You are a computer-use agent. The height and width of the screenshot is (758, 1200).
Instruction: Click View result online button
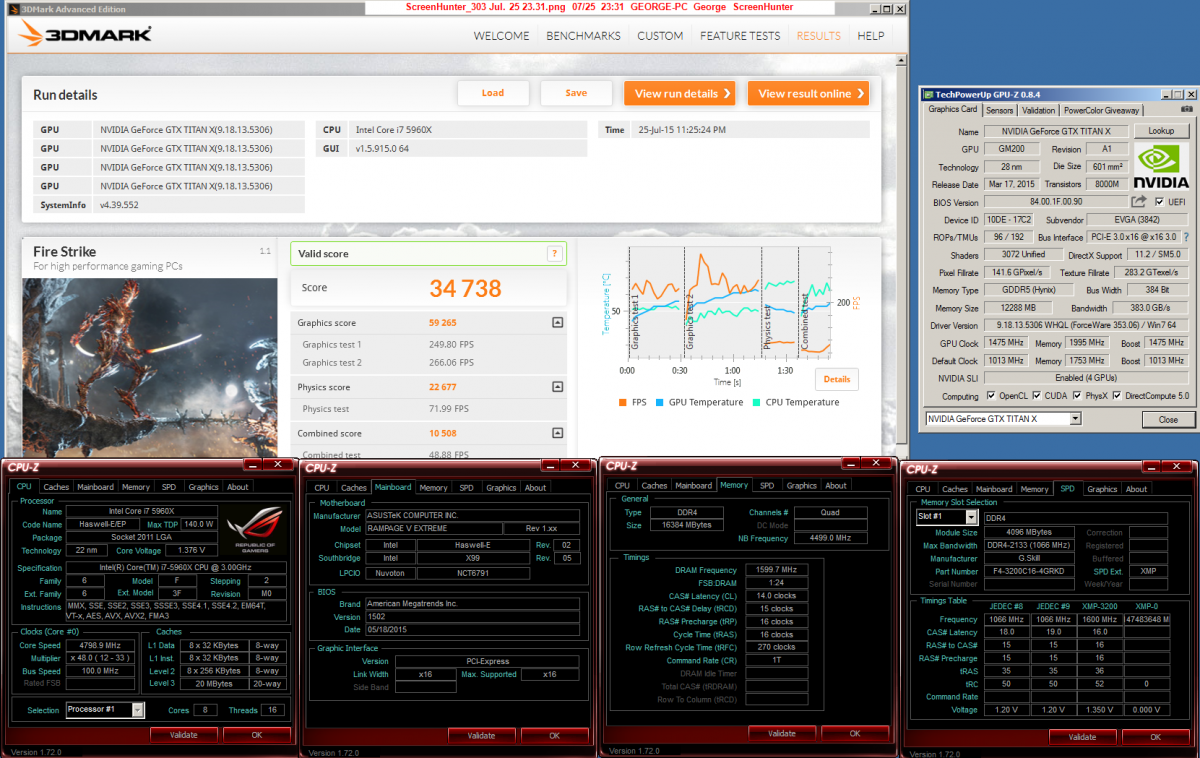808,93
